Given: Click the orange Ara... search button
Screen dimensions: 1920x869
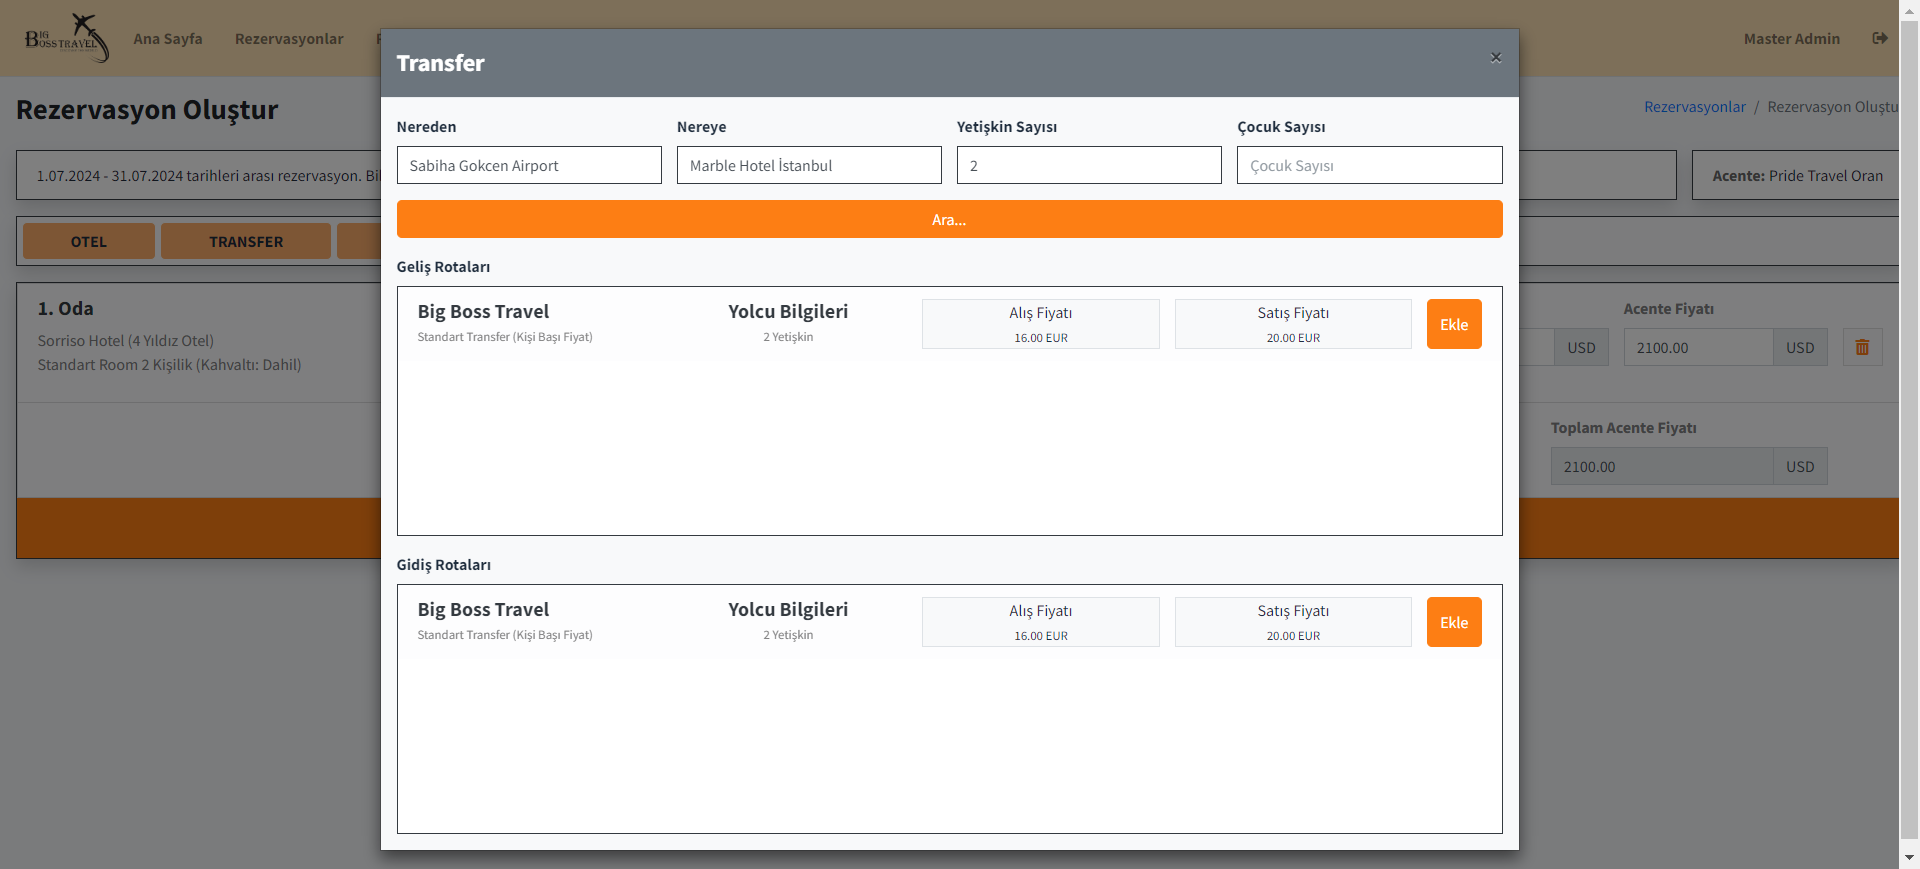Looking at the screenshot, I should pyautogui.click(x=949, y=219).
